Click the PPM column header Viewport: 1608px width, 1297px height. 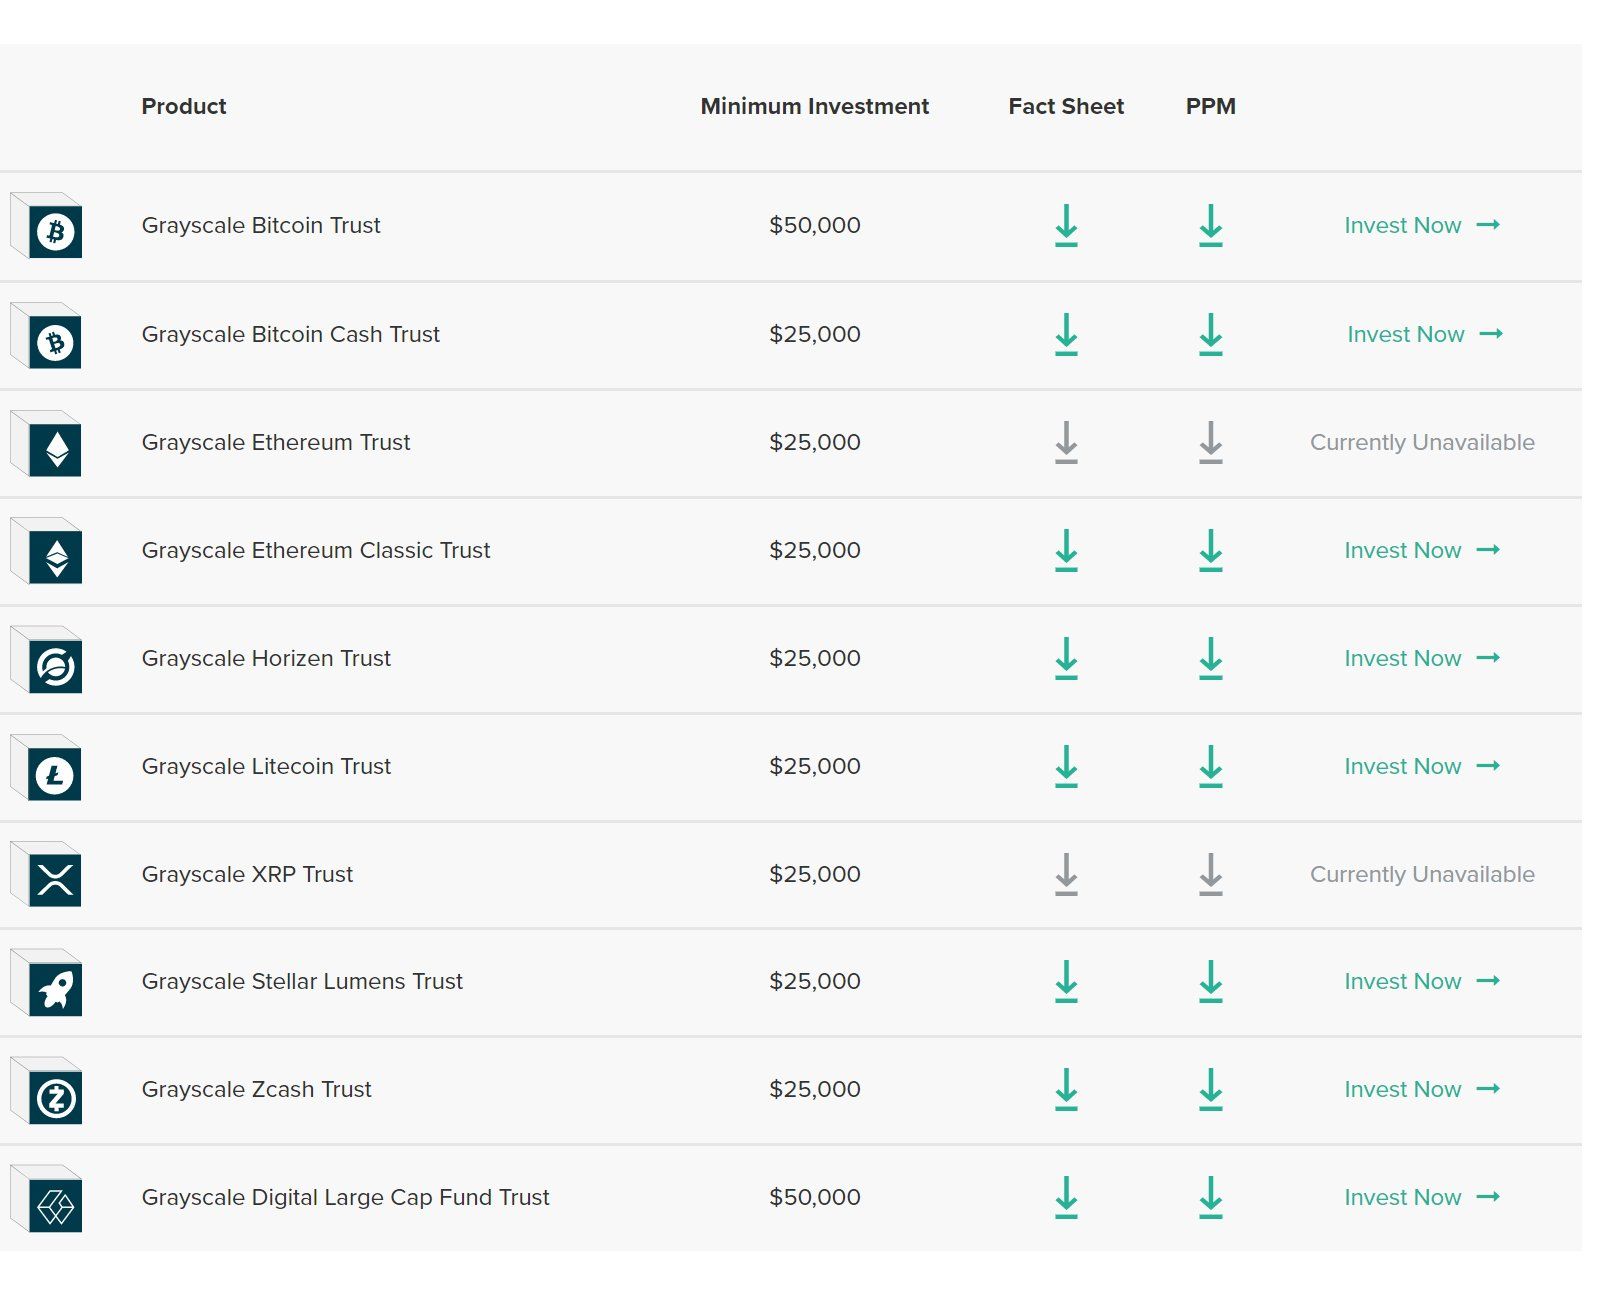pos(1210,106)
